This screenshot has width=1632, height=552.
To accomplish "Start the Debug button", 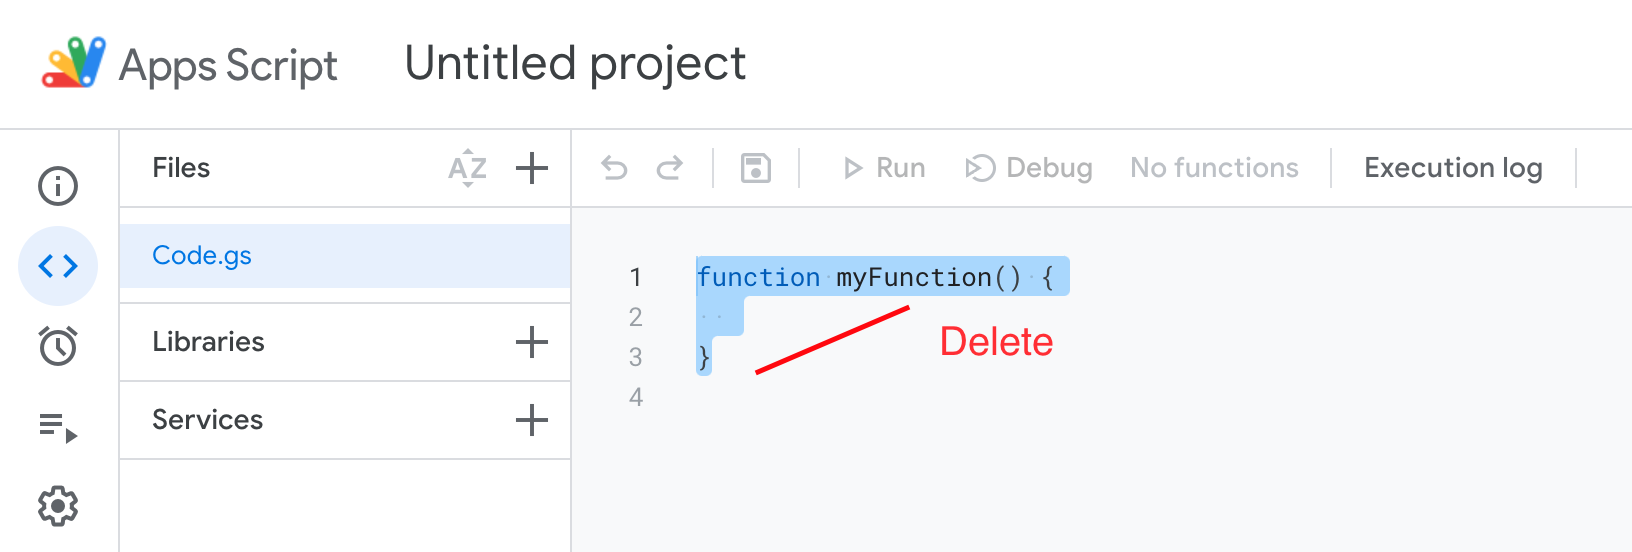I will tap(1029, 168).
